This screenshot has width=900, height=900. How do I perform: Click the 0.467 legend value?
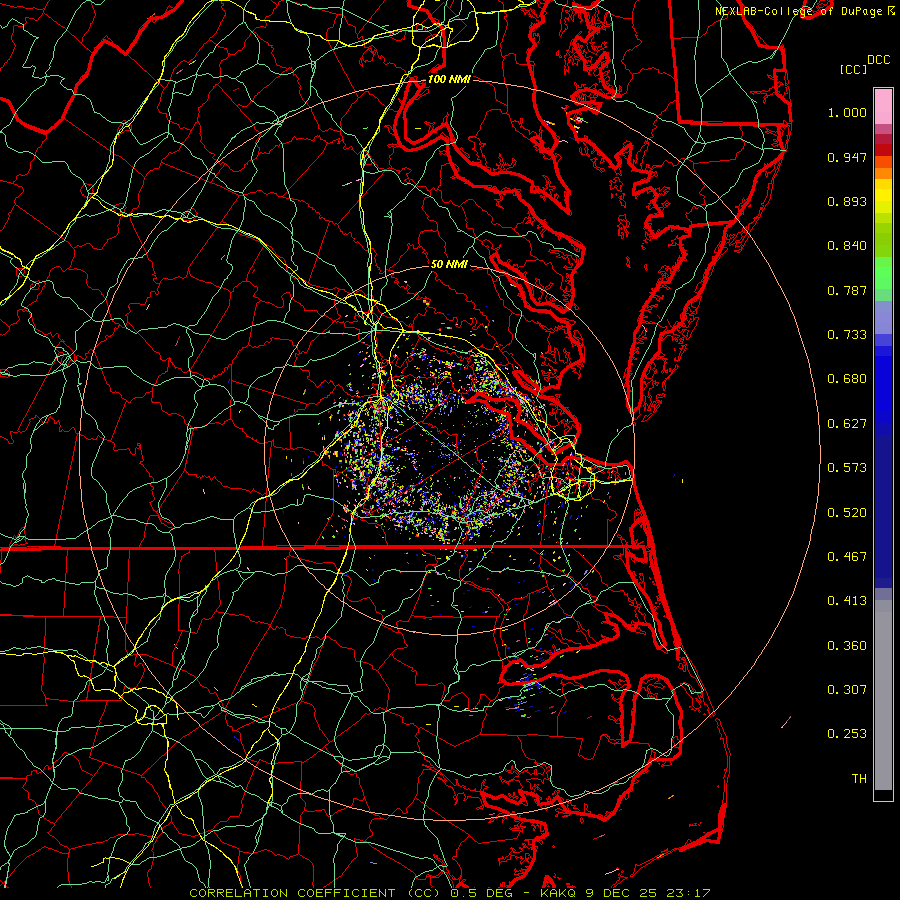coord(847,557)
